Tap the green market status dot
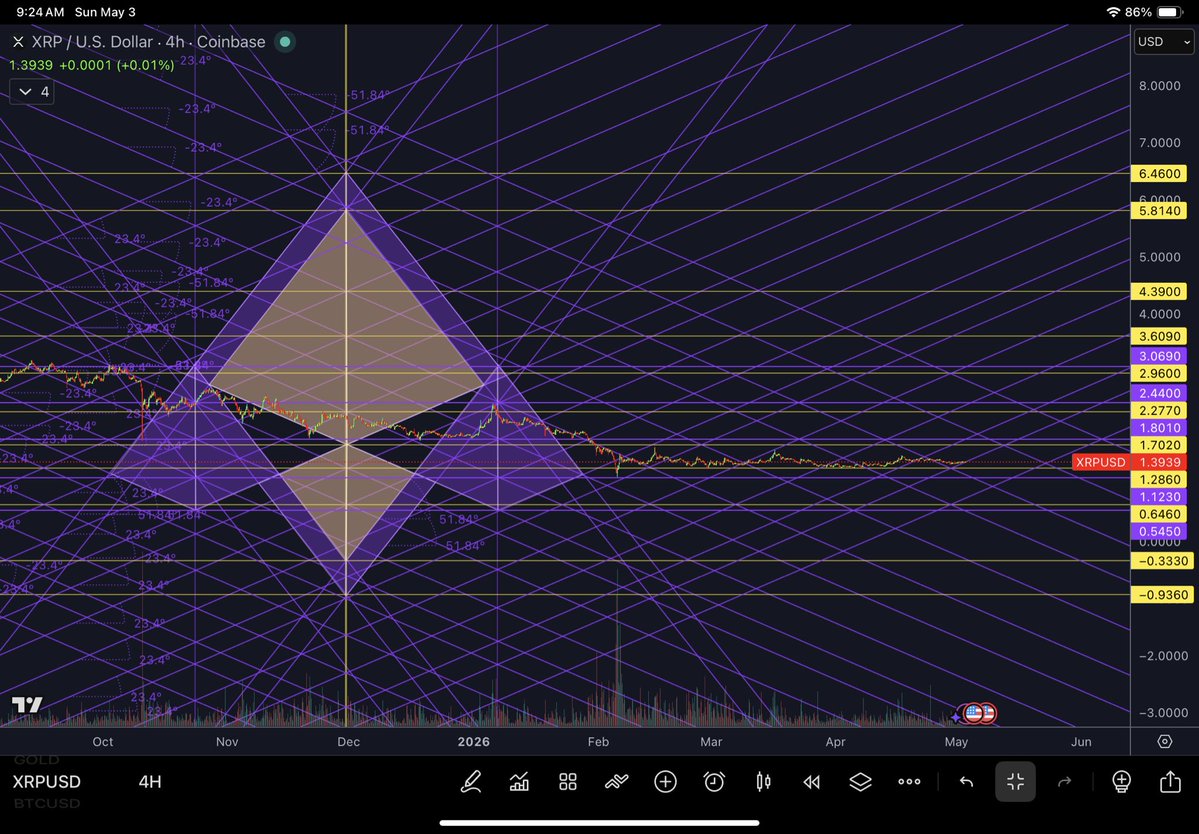Viewport: 1199px width, 834px height. point(285,41)
